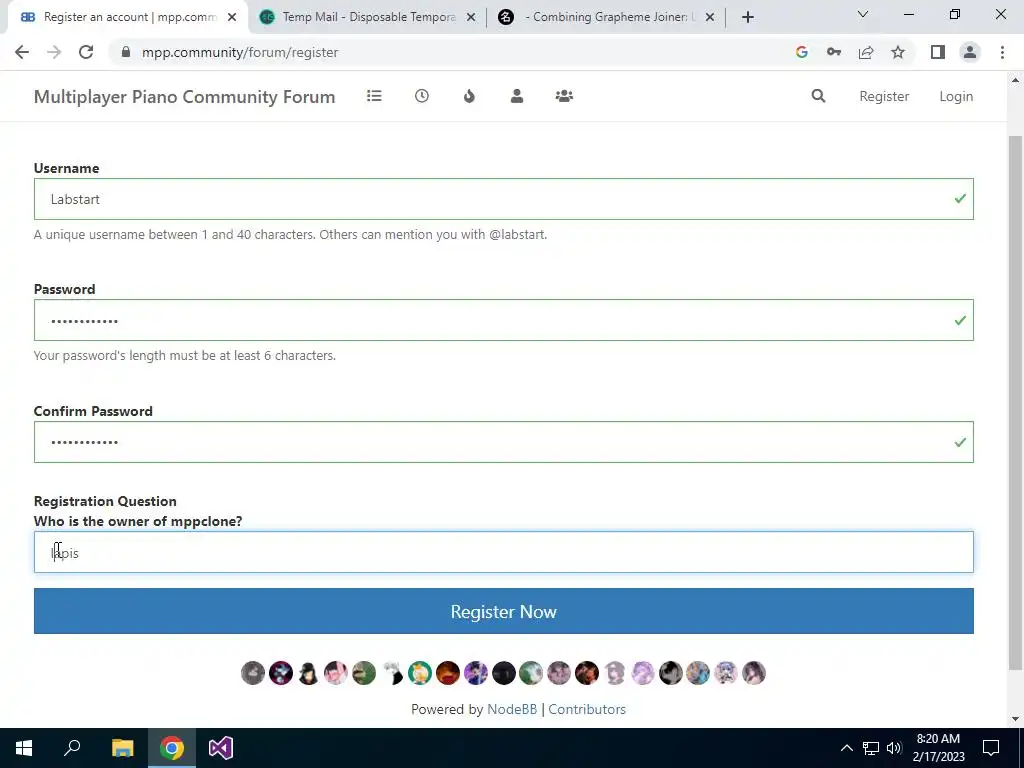Click the Register link in the header

click(884, 96)
